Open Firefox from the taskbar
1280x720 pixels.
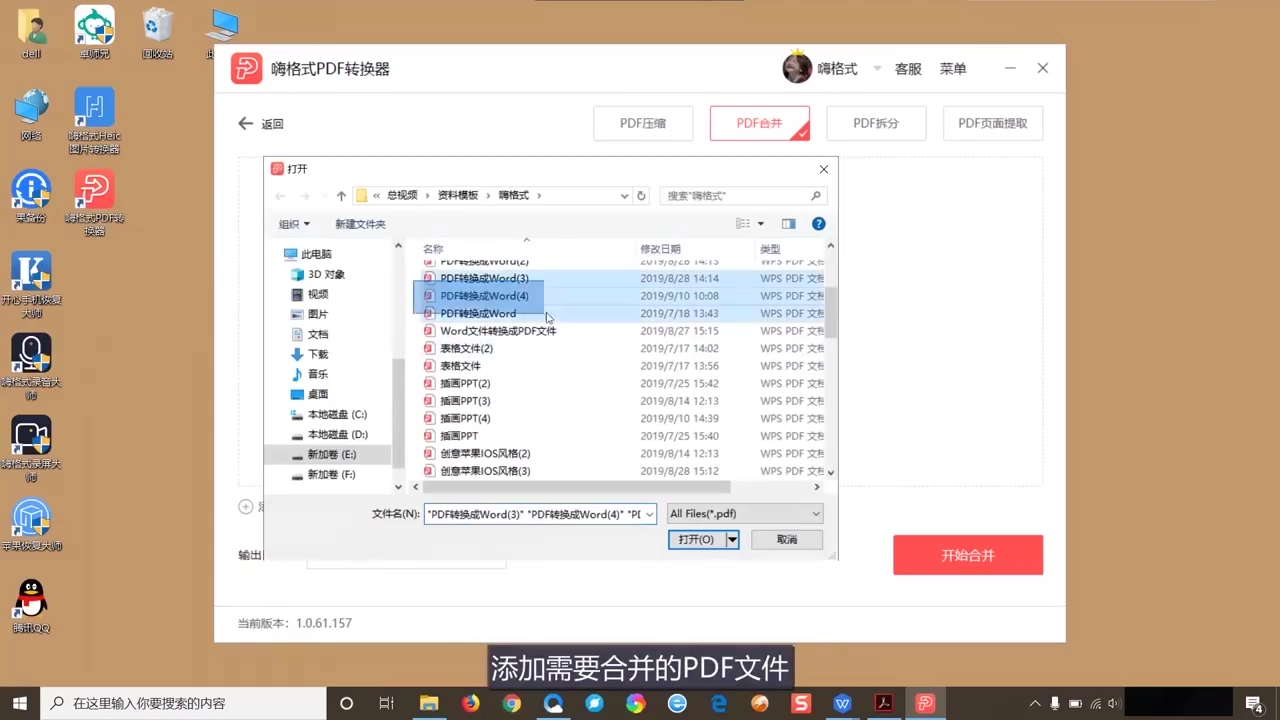coord(470,703)
